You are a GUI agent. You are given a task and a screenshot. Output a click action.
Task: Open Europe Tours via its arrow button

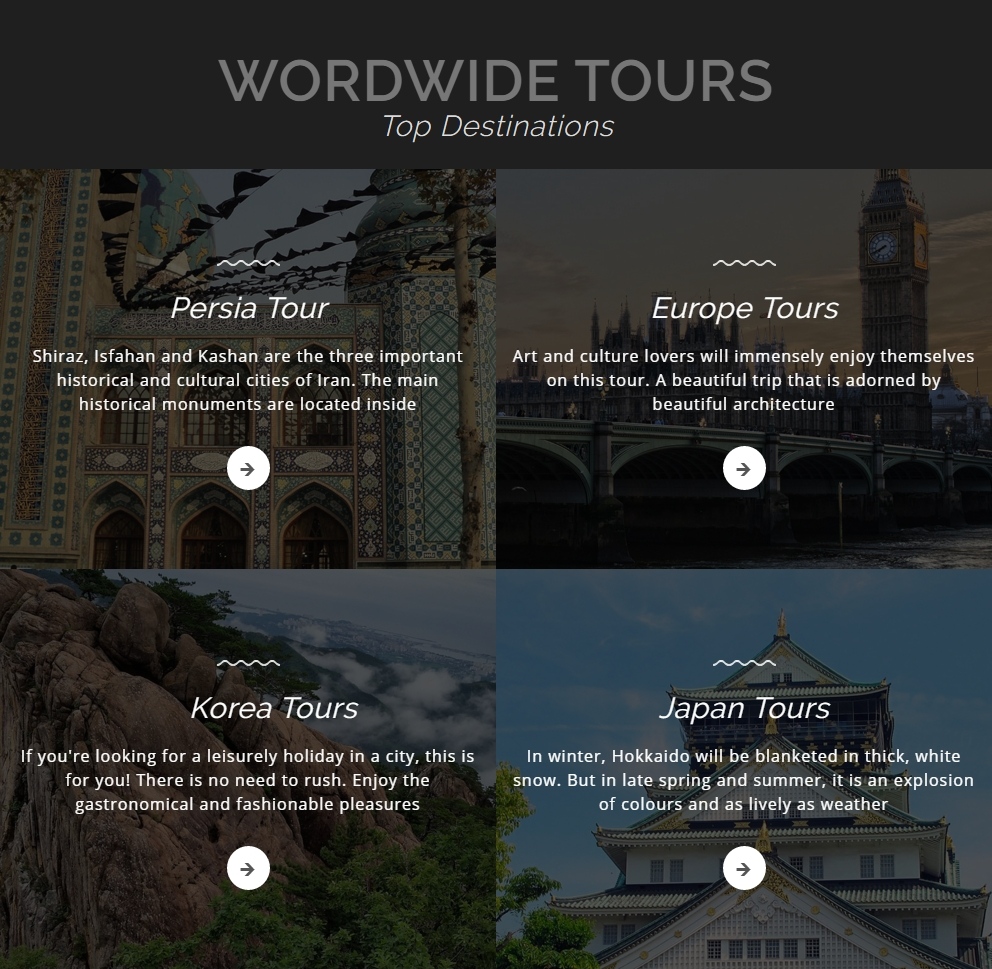pos(744,468)
